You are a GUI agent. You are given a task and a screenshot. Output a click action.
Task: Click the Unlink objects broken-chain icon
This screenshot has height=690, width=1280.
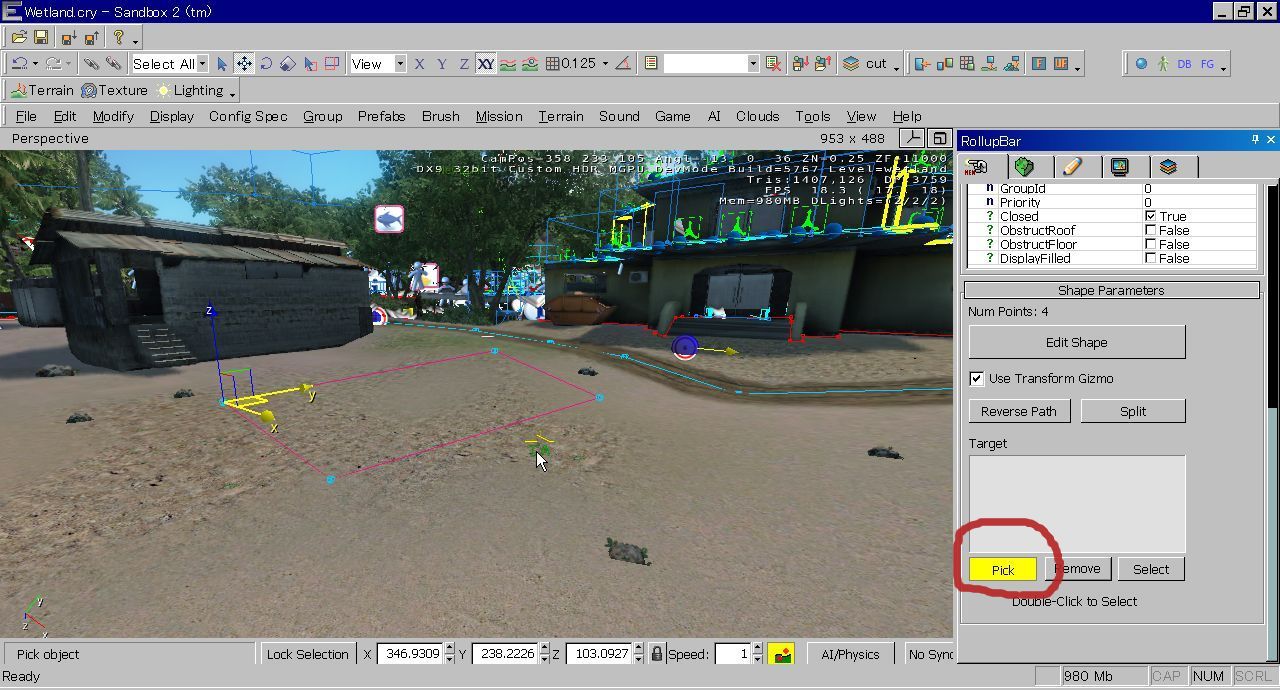click(112, 63)
